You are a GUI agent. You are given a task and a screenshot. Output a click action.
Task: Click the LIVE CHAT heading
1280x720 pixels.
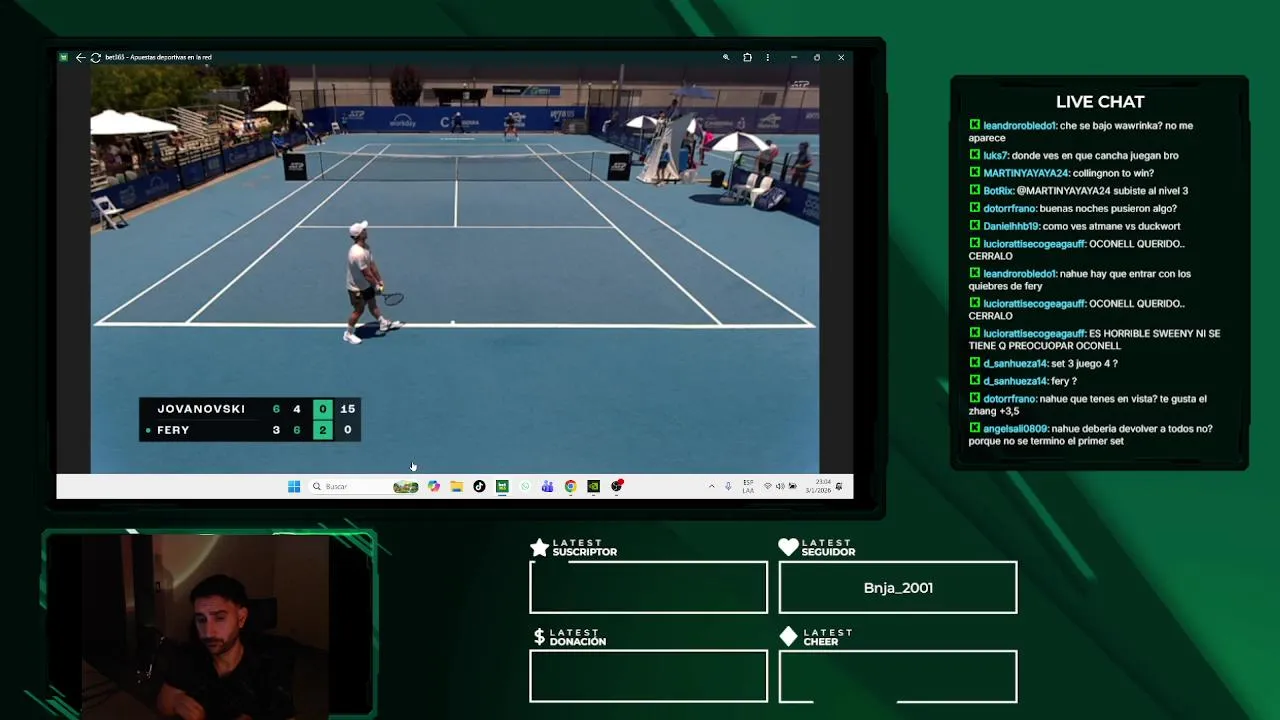(1100, 102)
